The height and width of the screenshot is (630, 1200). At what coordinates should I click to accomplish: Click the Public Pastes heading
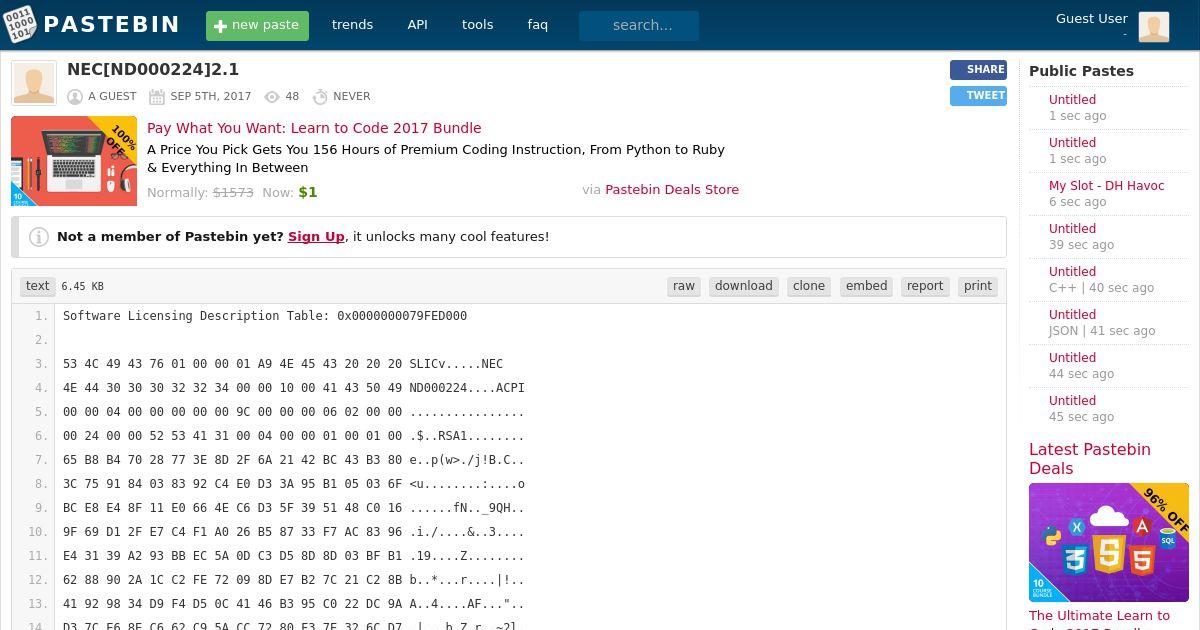[1081, 71]
